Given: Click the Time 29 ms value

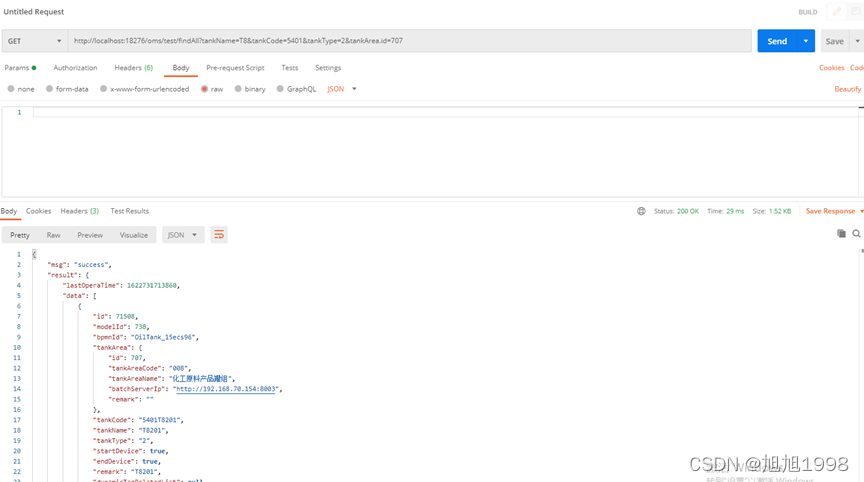Looking at the screenshot, I should click(x=735, y=211).
